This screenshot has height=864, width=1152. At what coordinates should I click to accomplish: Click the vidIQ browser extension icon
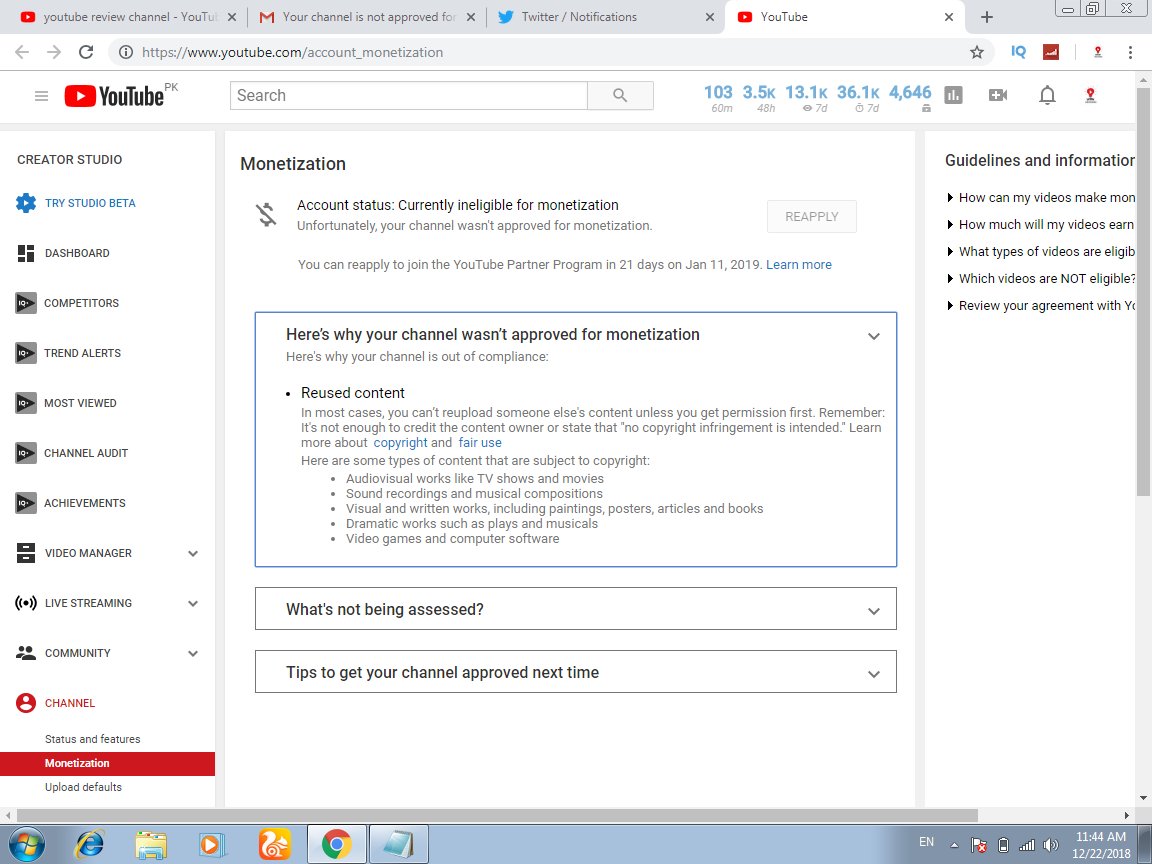click(x=1018, y=52)
